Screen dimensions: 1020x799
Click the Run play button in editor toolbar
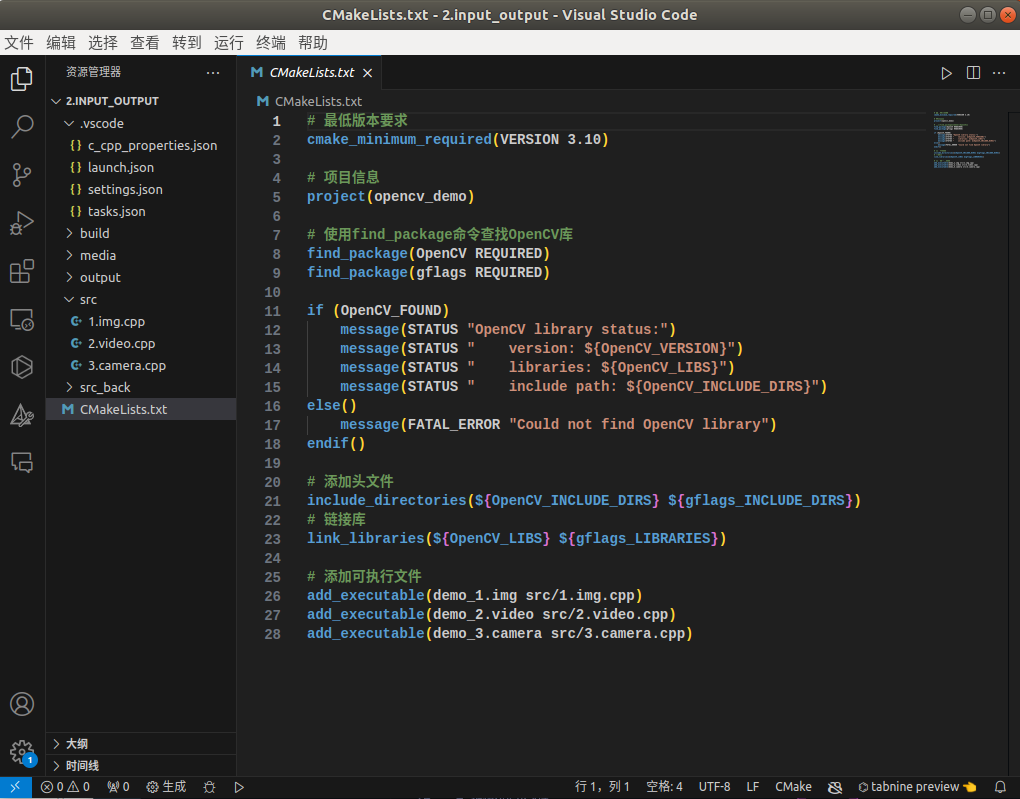pyautogui.click(x=946, y=73)
